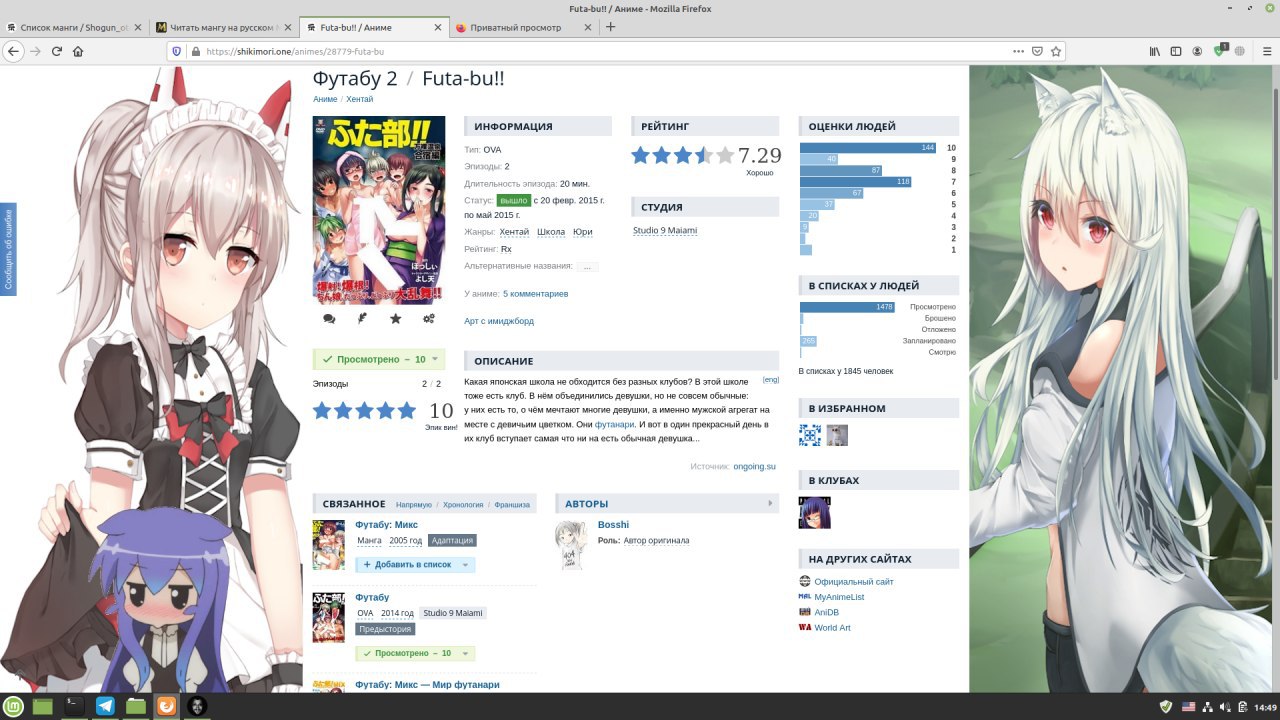This screenshot has width=1280, height=720.
Task: Open the Bosshi author link
Action: tap(613, 525)
